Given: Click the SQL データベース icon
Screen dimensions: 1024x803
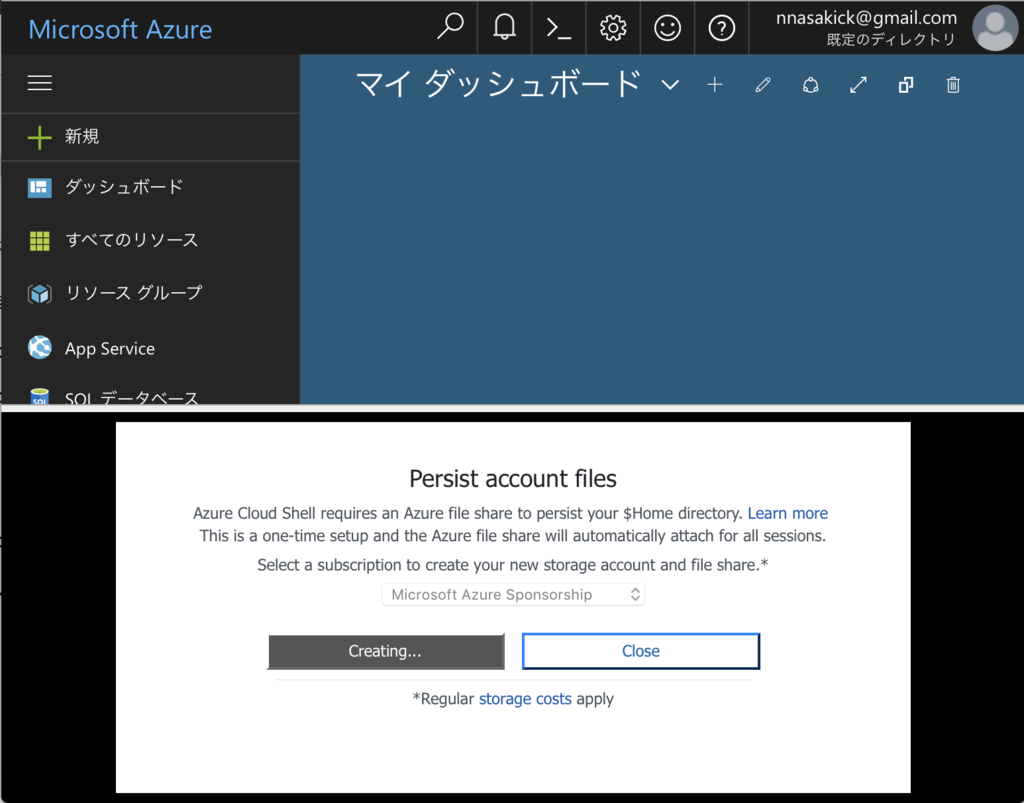Looking at the screenshot, I should click(40, 396).
